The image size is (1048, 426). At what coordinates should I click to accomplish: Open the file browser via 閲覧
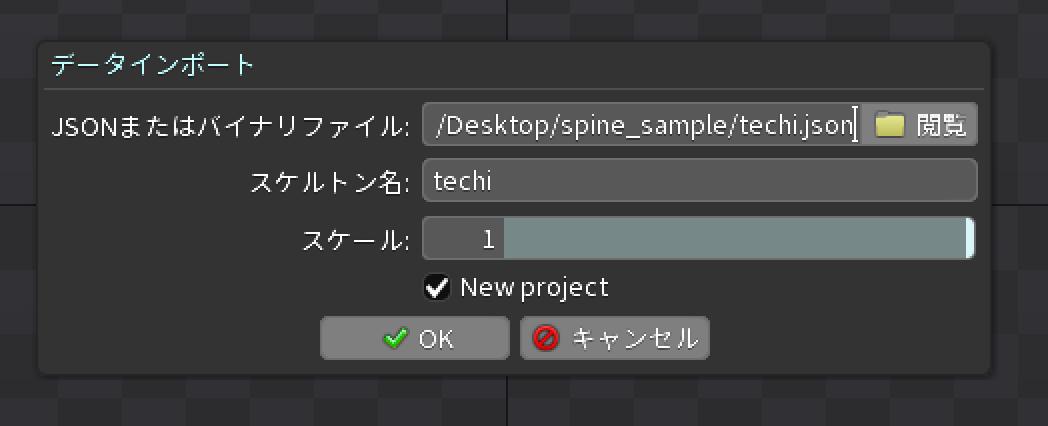(x=920, y=124)
